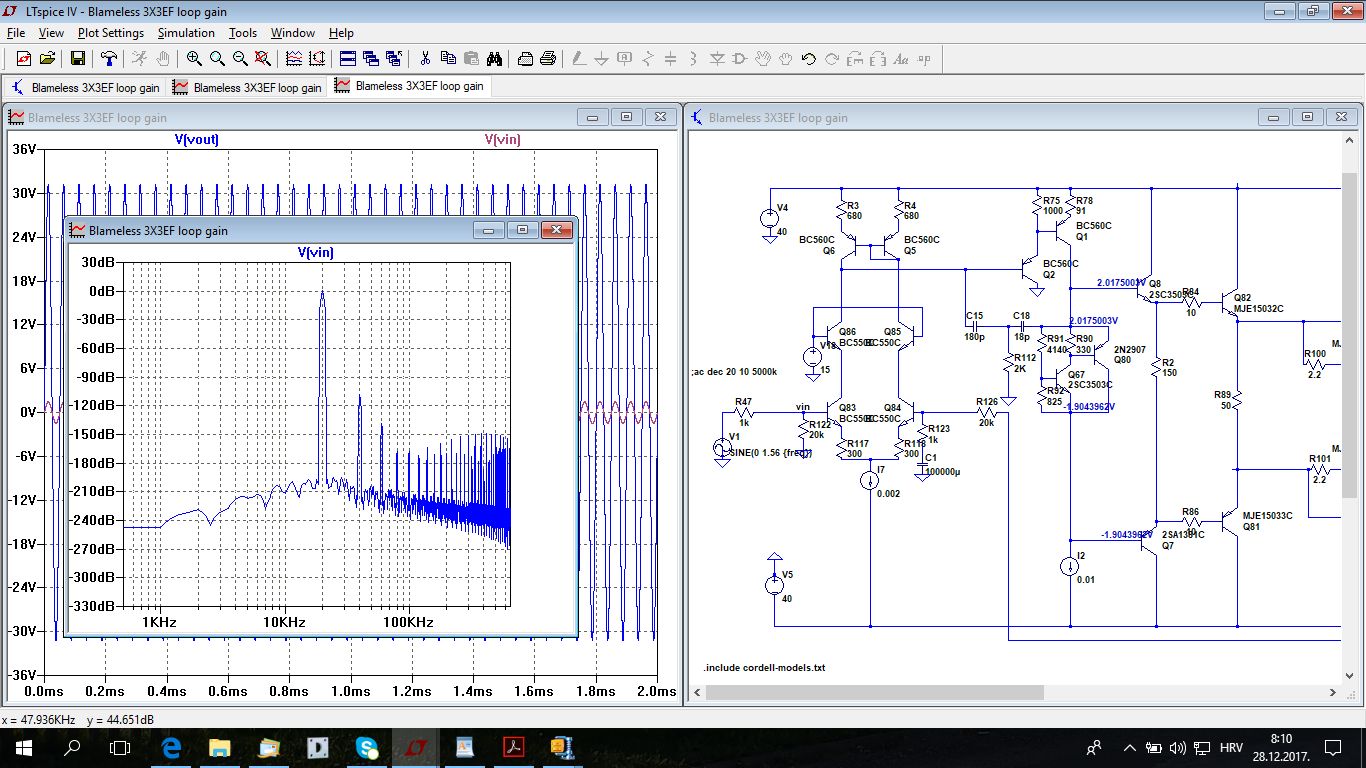The width and height of the screenshot is (1366, 768).
Task: Click the Paste toolbar icon
Action: click(471, 59)
